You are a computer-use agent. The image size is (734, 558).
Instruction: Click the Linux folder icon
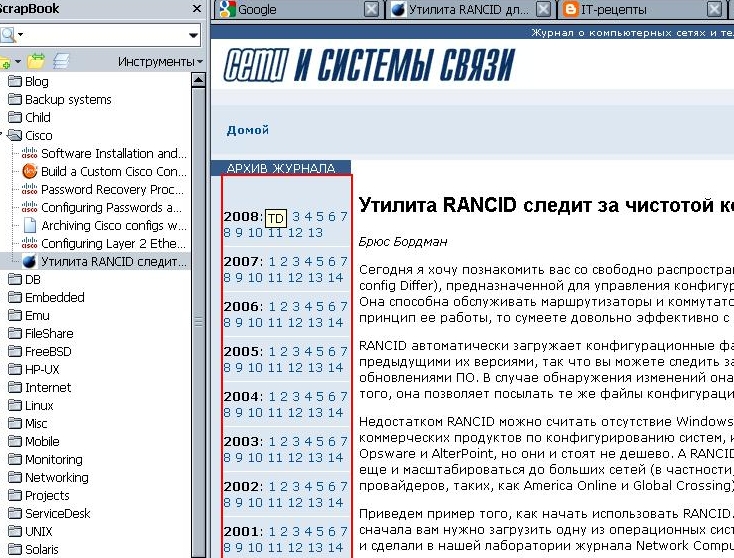click(15, 405)
